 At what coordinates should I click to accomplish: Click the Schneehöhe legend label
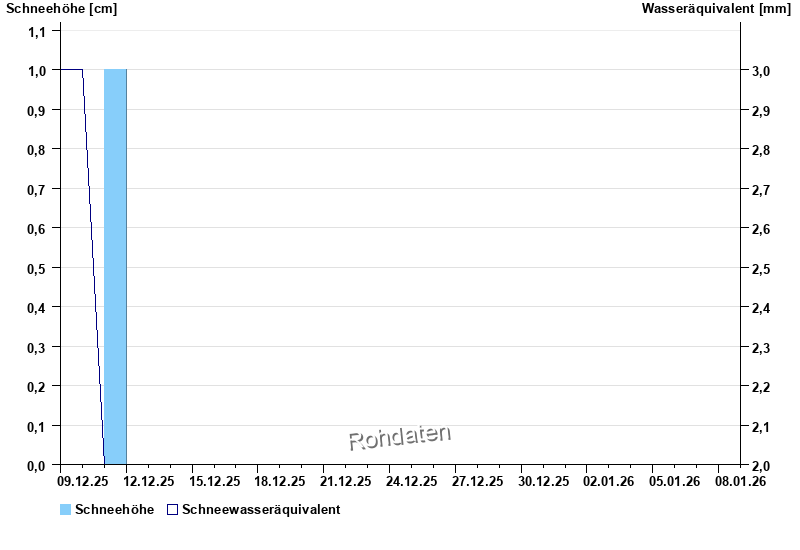point(114,509)
